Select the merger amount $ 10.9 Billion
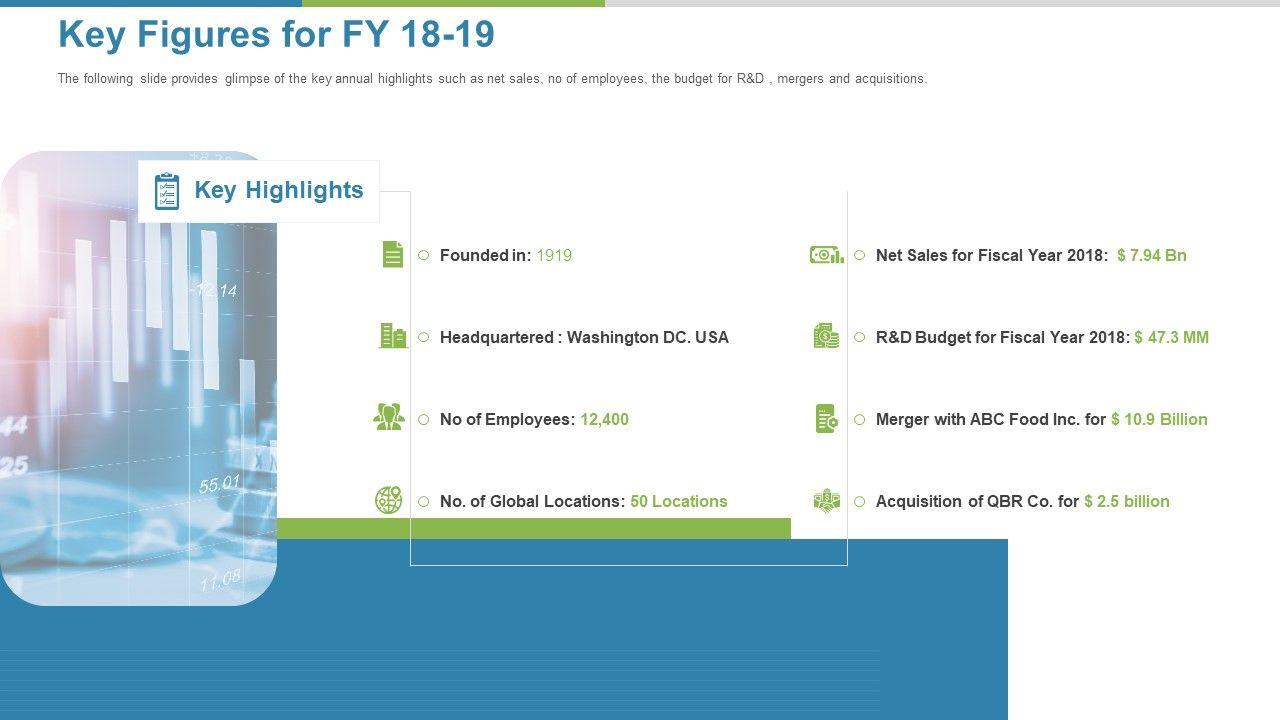This screenshot has width=1280, height=720. click(1160, 419)
